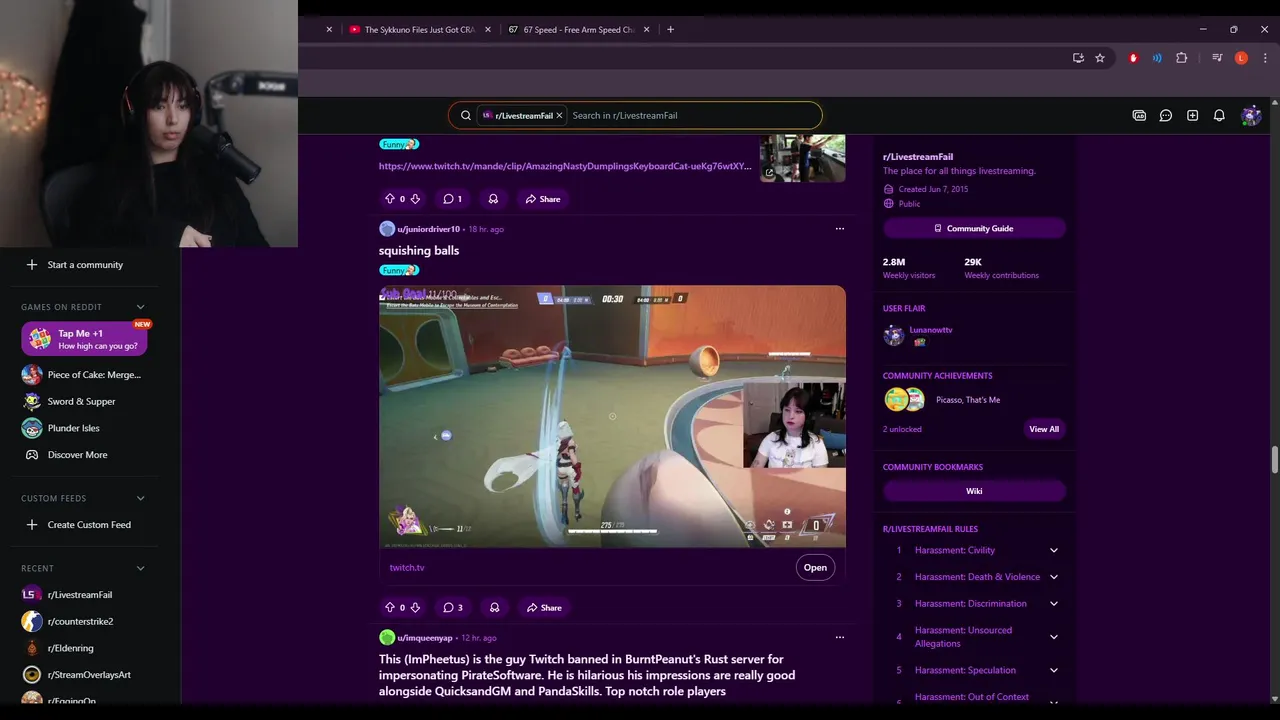Image resolution: width=1280 pixels, height=720 pixels.
Task: Visit the u/juniordriver10 profile
Action: point(428,229)
